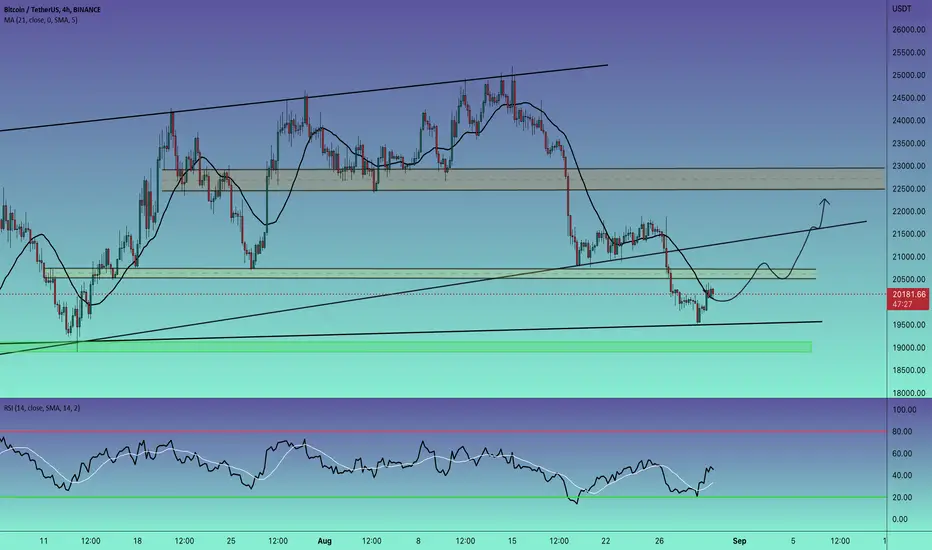Image resolution: width=932 pixels, height=550 pixels.
Task: Click the 21500.00 price scale label
Action: point(909,234)
